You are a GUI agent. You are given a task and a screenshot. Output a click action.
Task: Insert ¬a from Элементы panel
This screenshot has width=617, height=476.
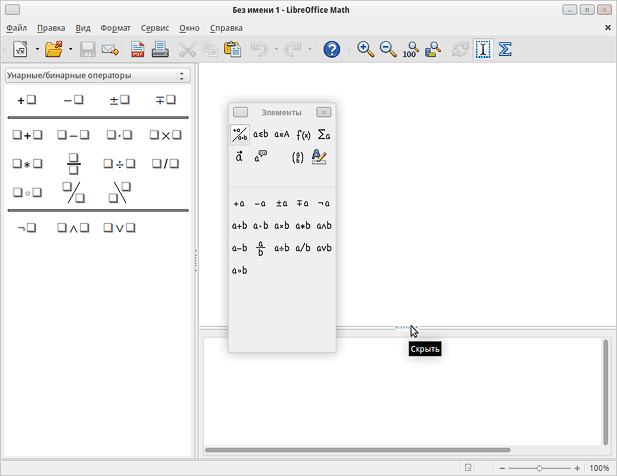pos(324,203)
